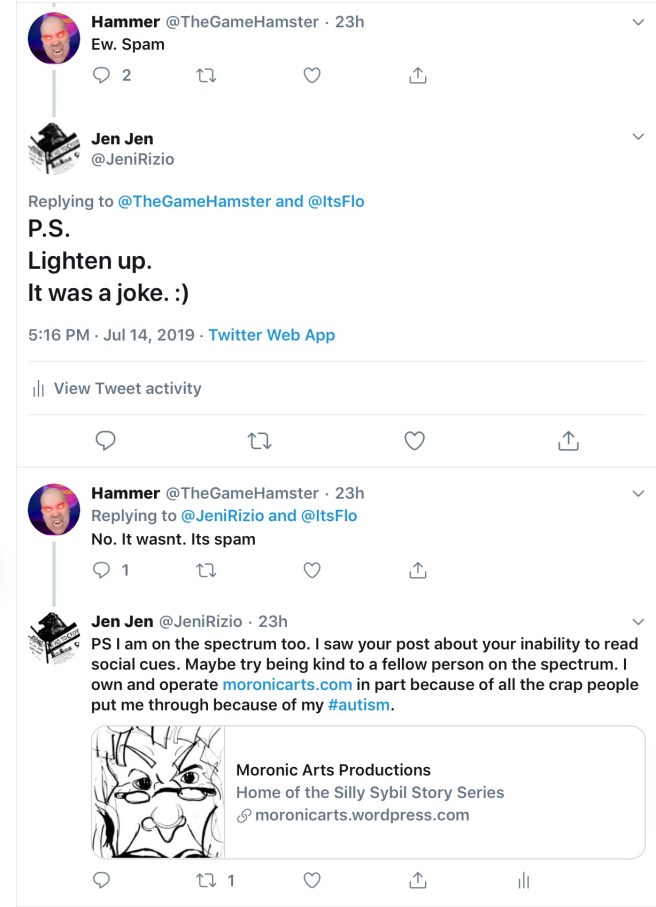Like Hammer's "Ew. Spam" tweet
This screenshot has height=907, width=656.
pos(312,75)
